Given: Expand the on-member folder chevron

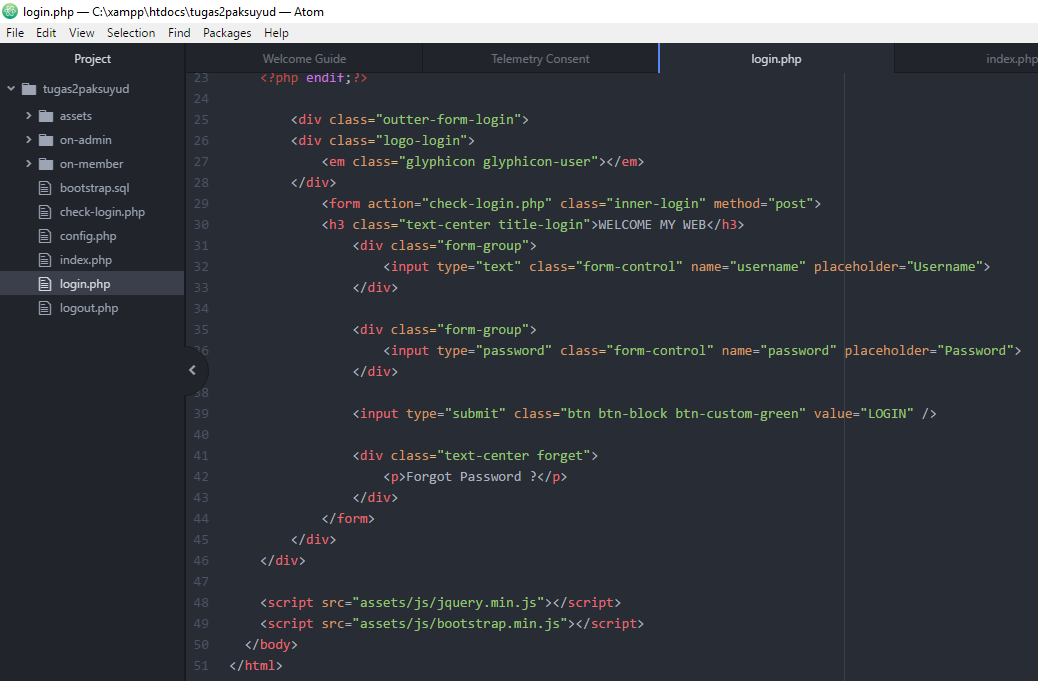Looking at the screenshot, I should click(x=28, y=163).
